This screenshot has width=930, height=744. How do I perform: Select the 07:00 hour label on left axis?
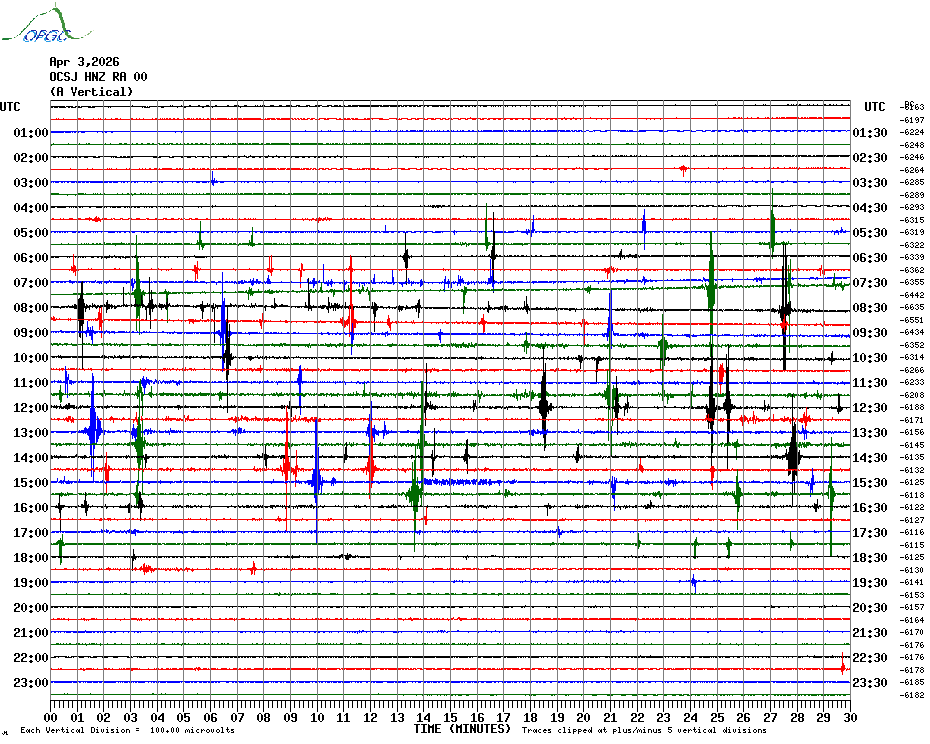pos(31,283)
